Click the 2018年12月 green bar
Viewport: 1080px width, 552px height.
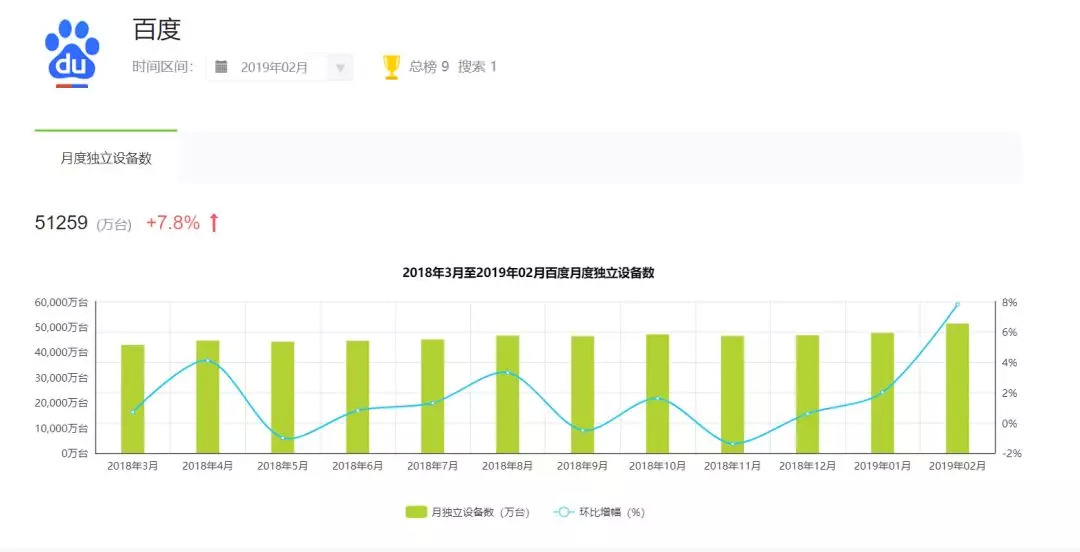[807, 394]
